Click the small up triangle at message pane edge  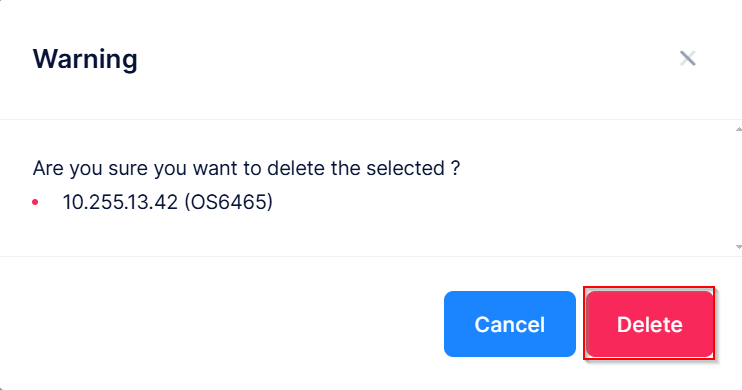(739, 129)
